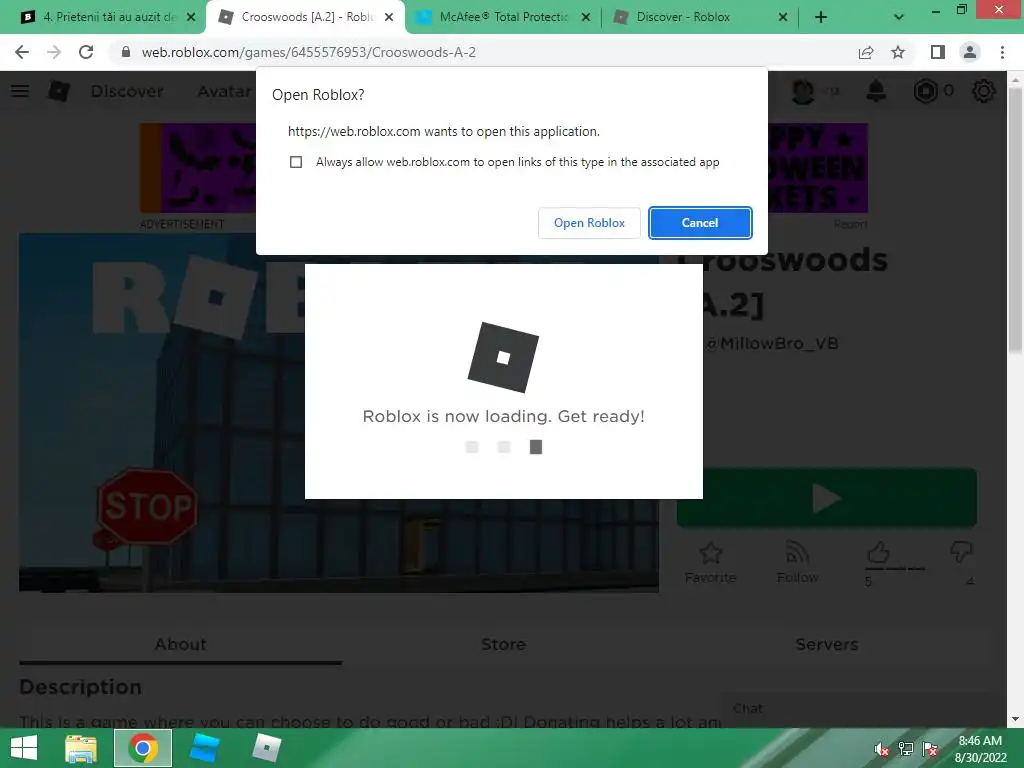Click the muted volume tray icon
This screenshot has height=768, width=1024.
881,749
